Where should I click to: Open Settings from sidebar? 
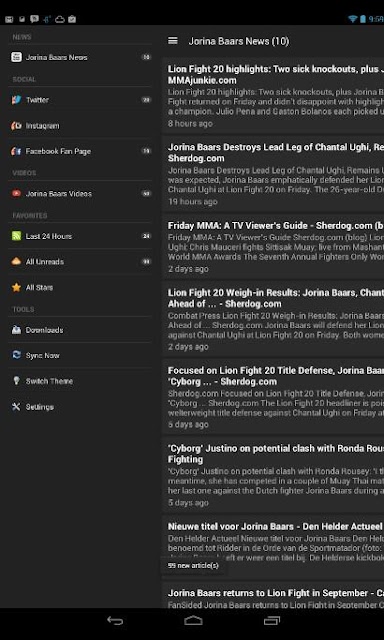tap(80, 407)
